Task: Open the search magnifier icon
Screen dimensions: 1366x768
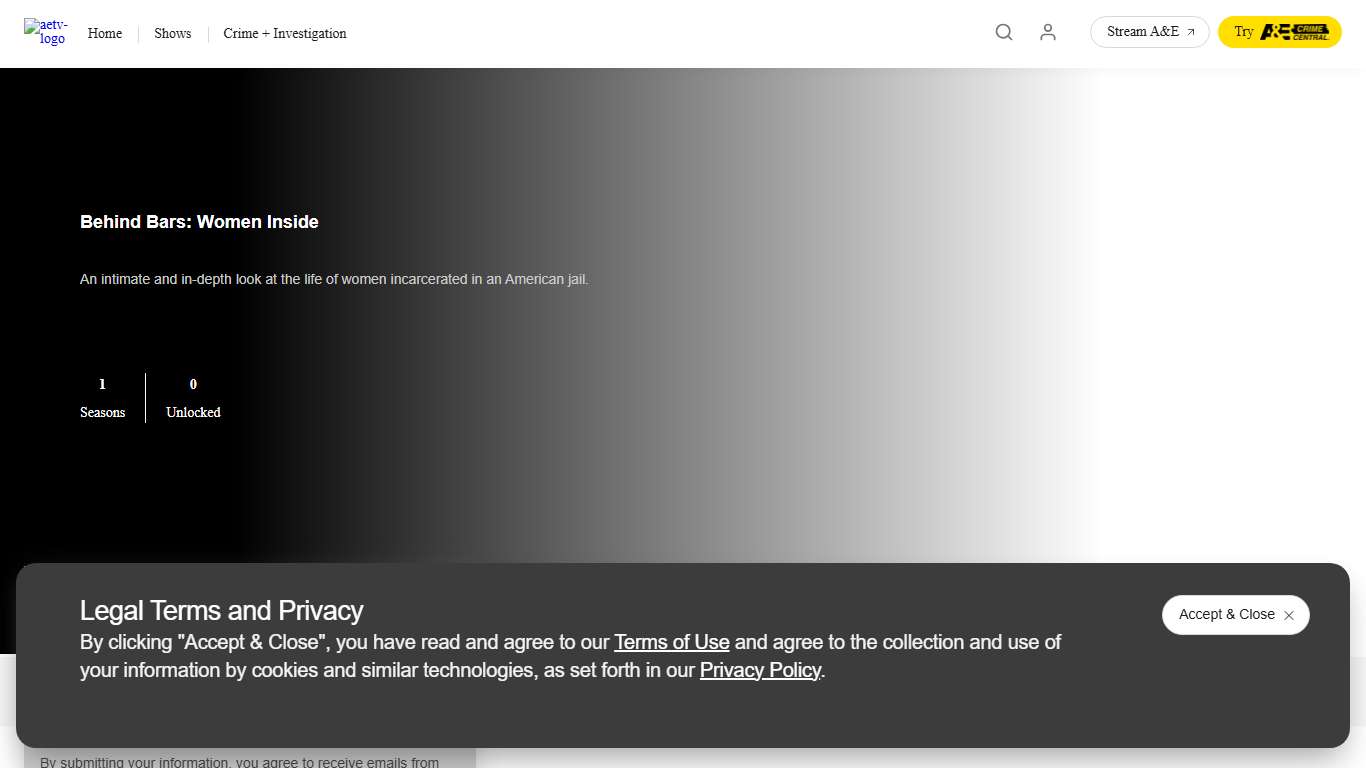Action: [x=1004, y=32]
